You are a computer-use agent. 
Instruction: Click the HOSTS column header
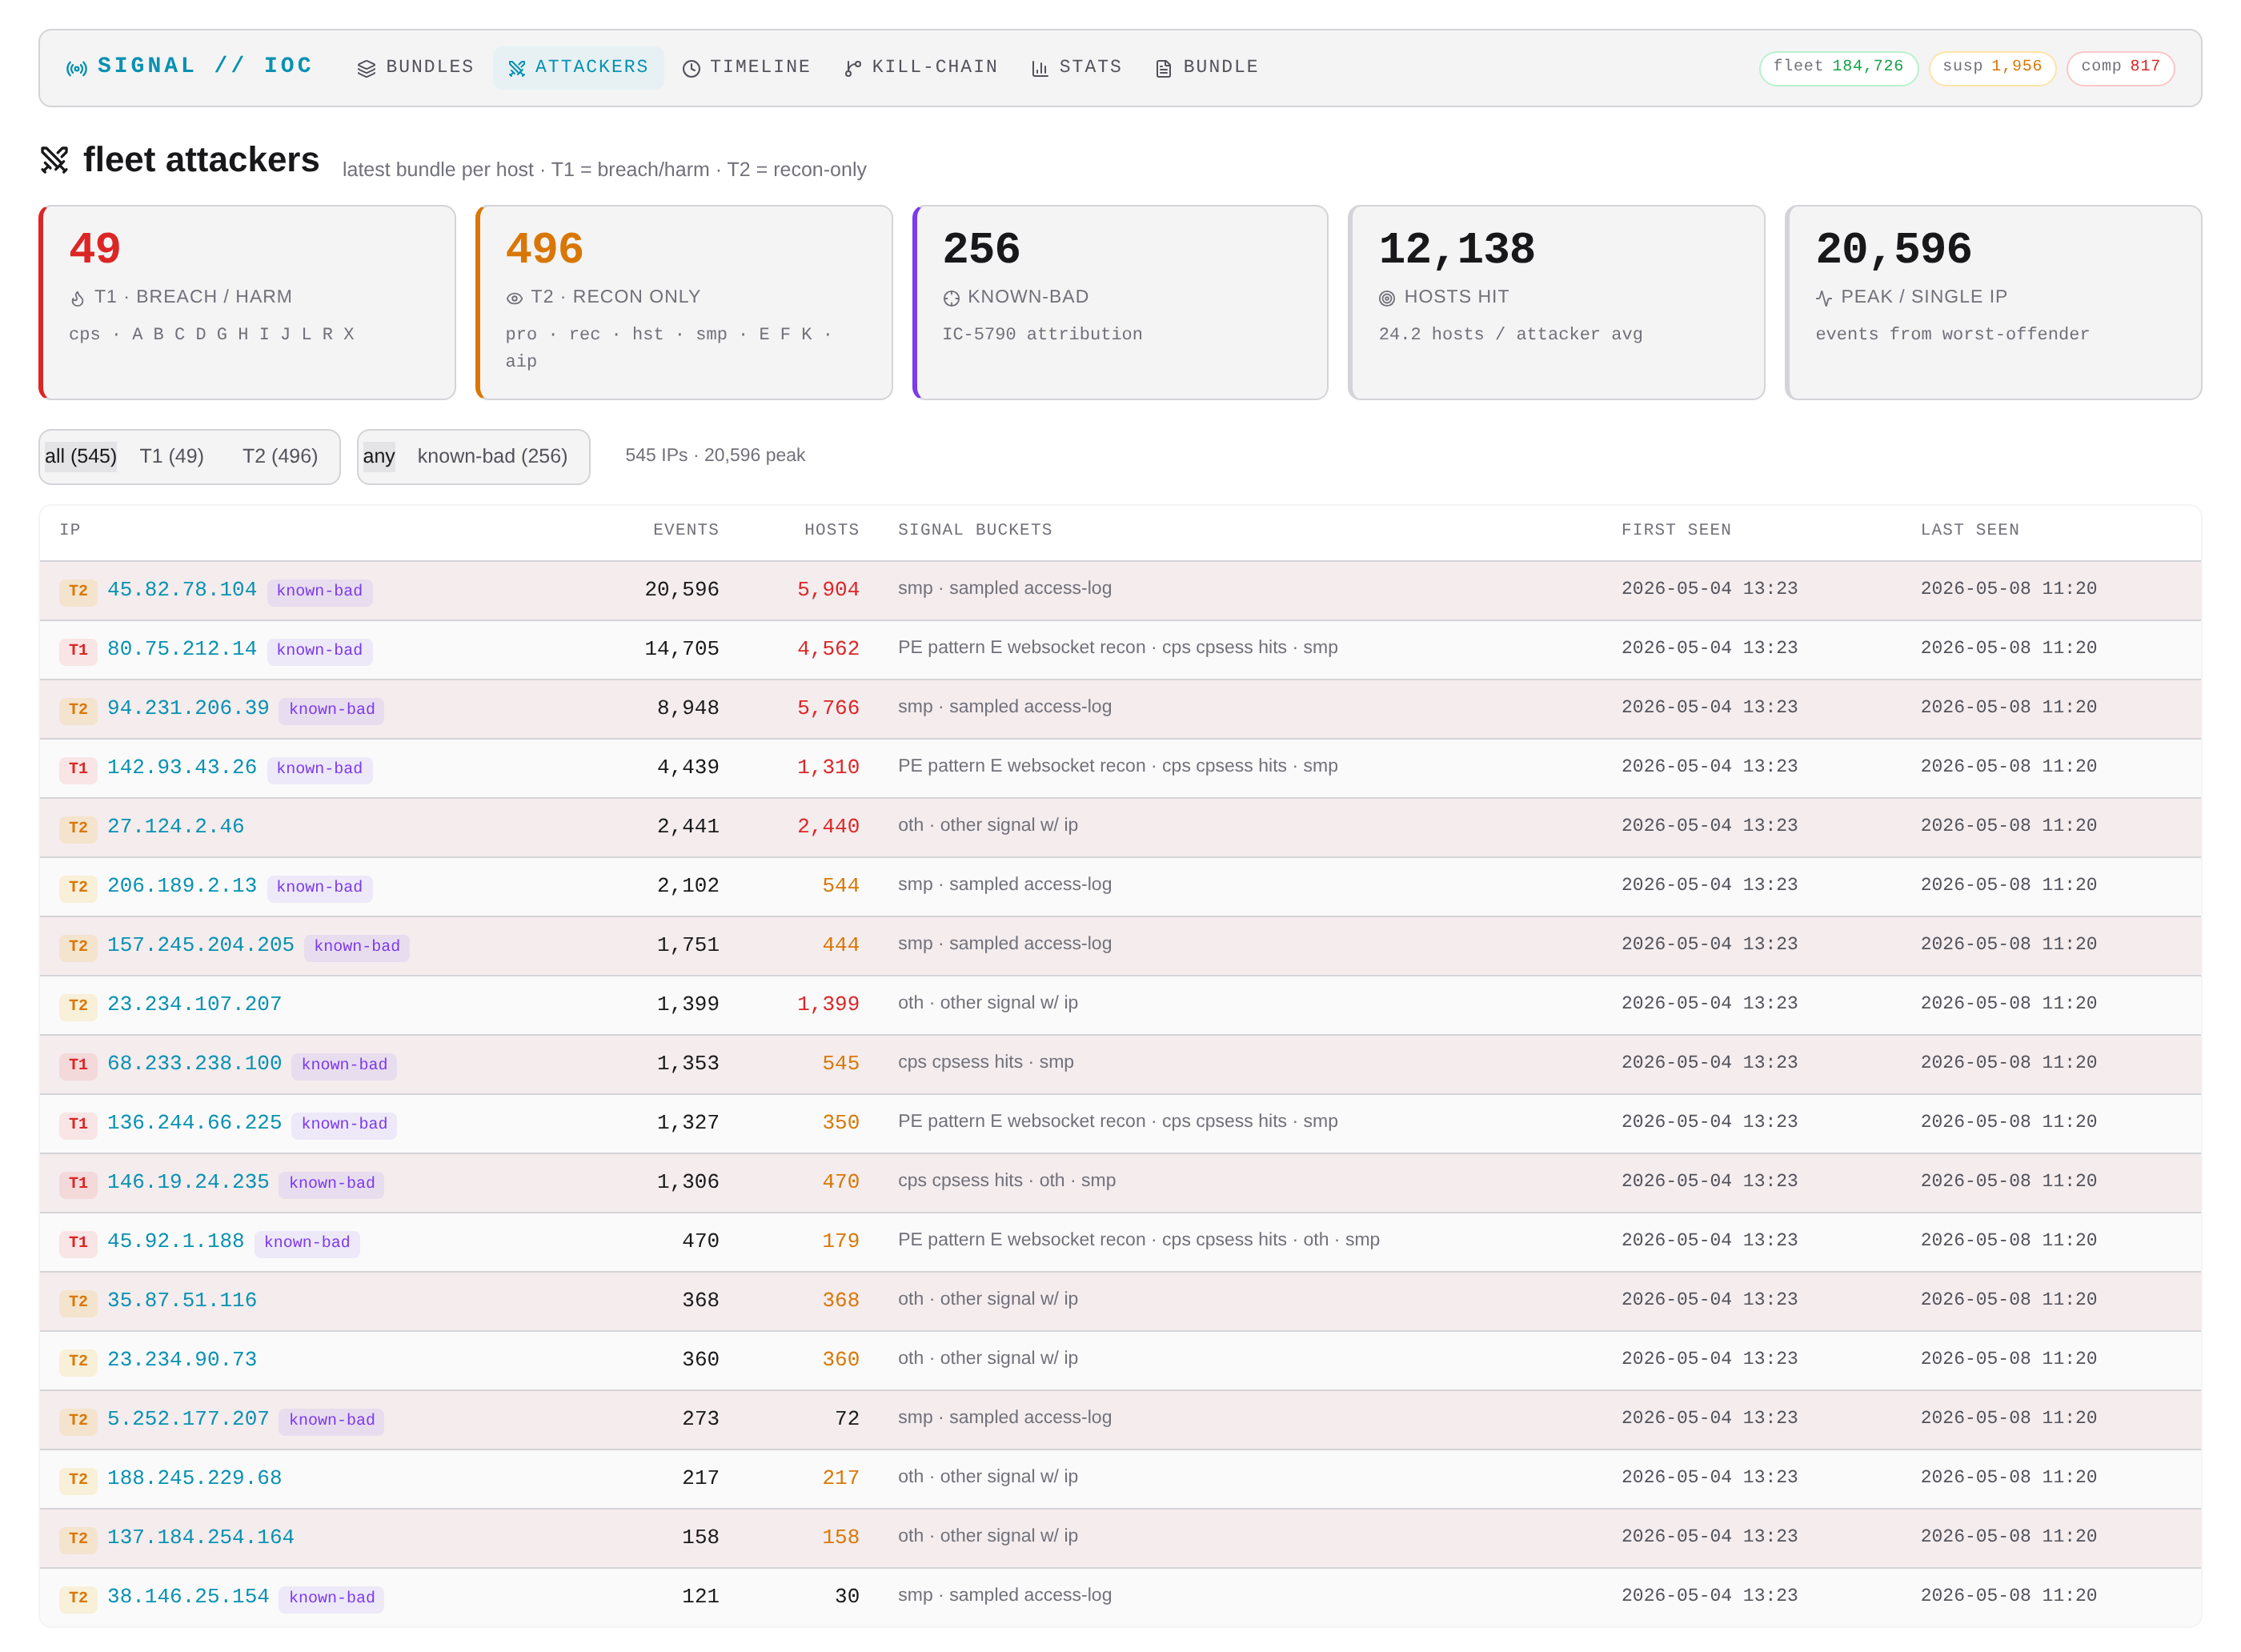(x=832, y=530)
